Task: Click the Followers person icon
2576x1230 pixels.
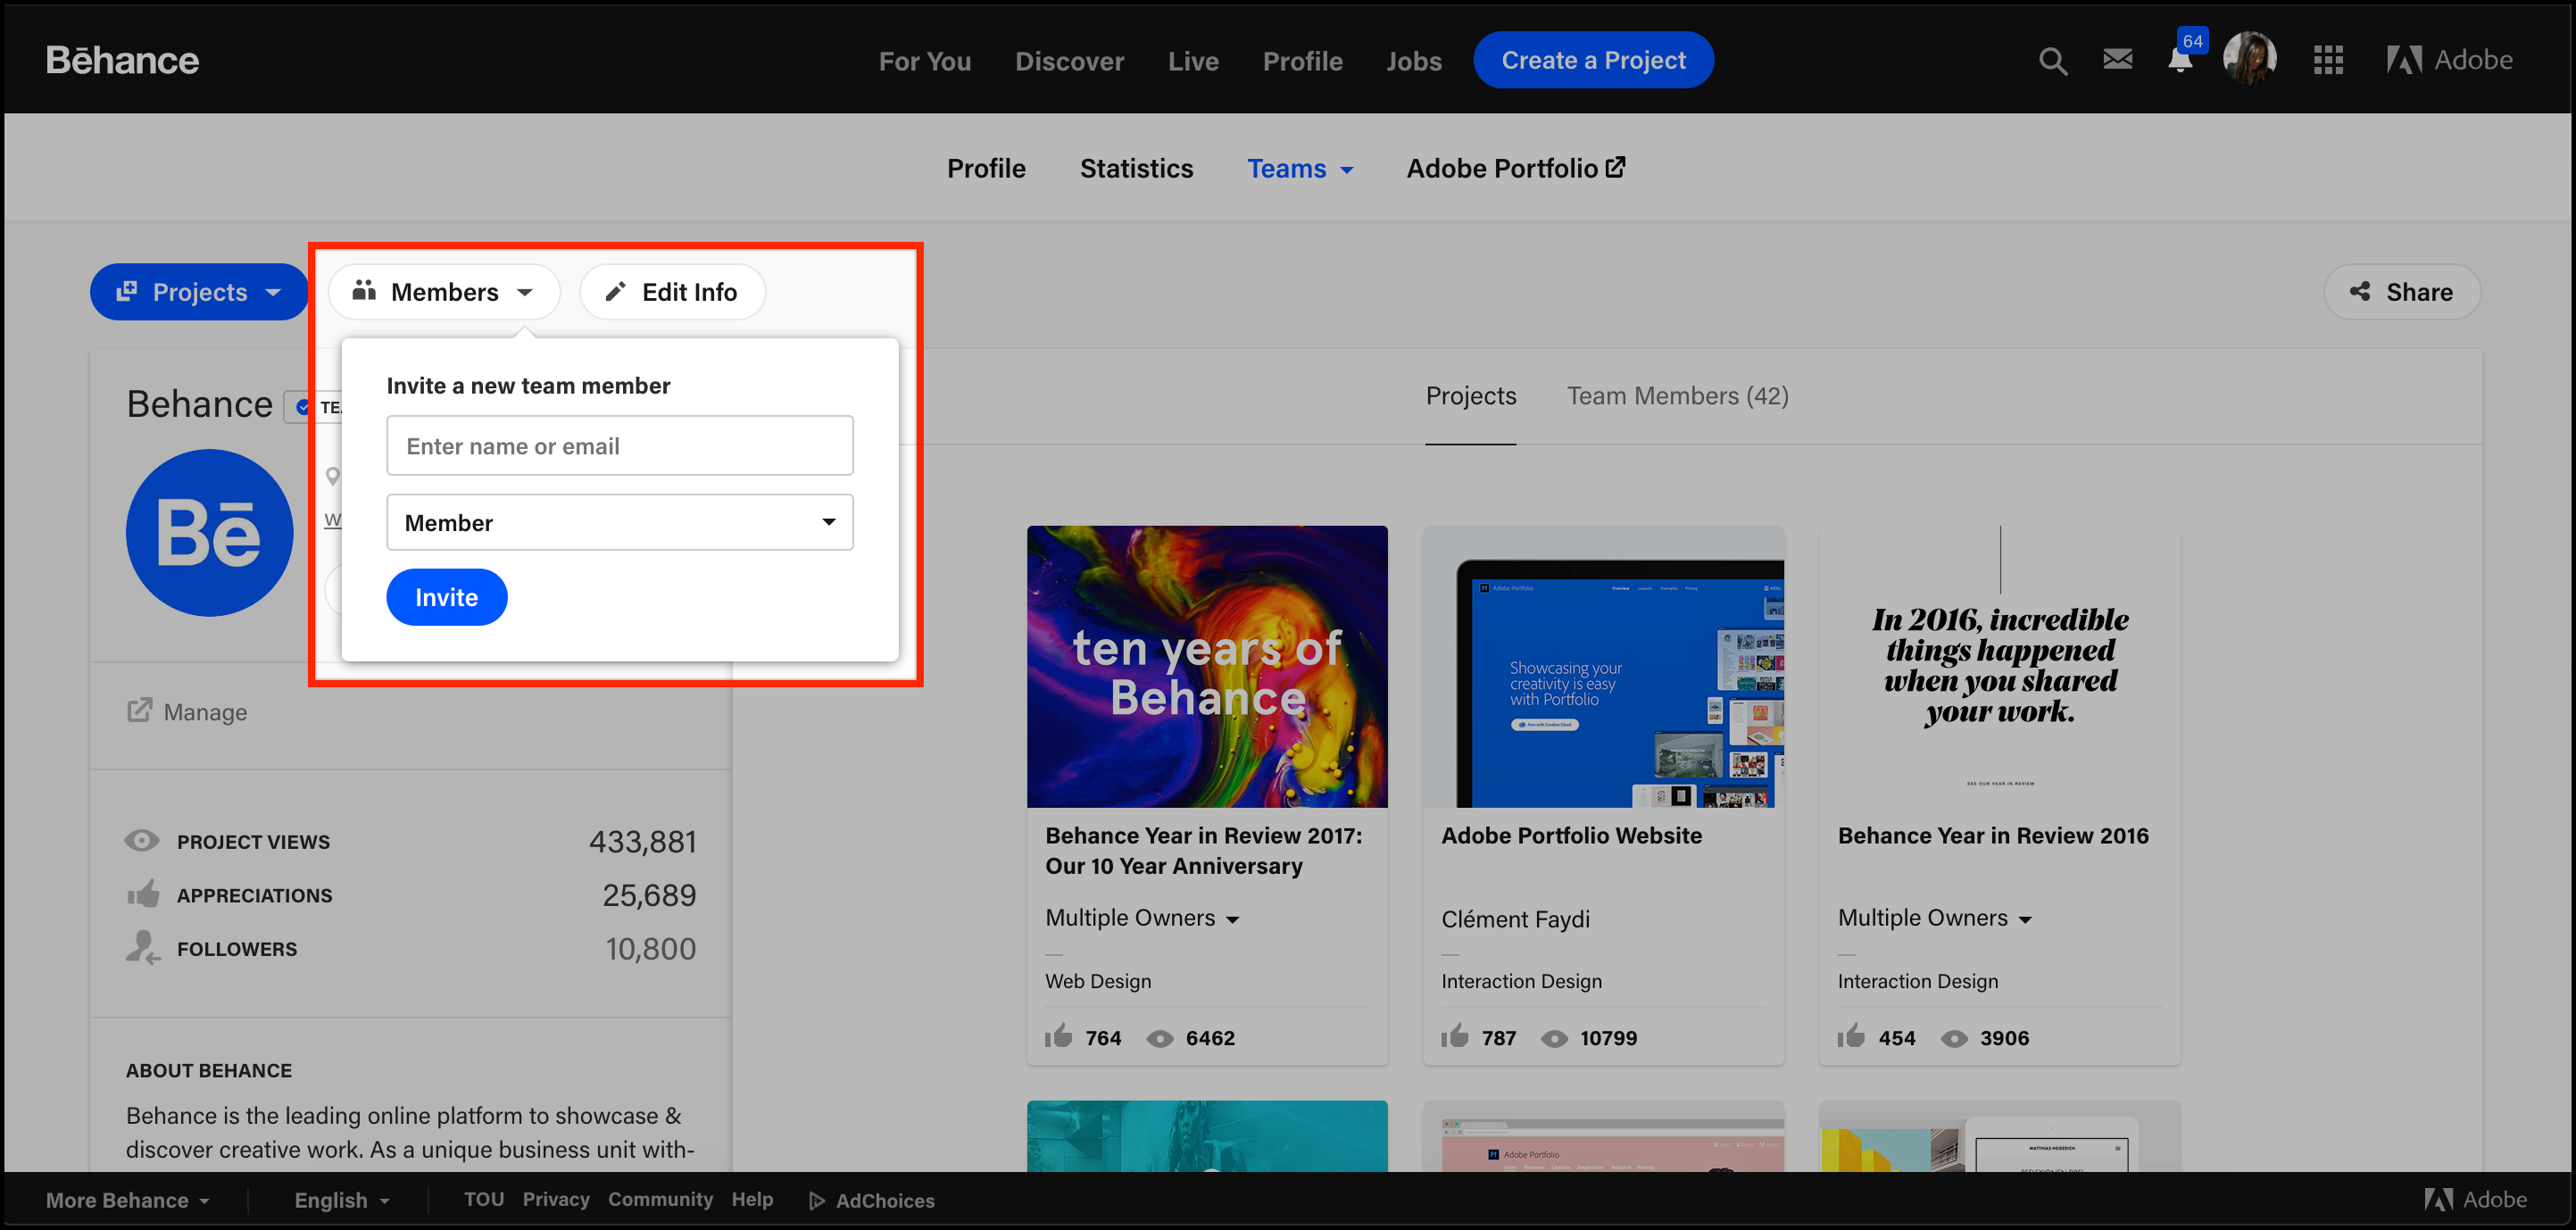Action: tap(143, 947)
